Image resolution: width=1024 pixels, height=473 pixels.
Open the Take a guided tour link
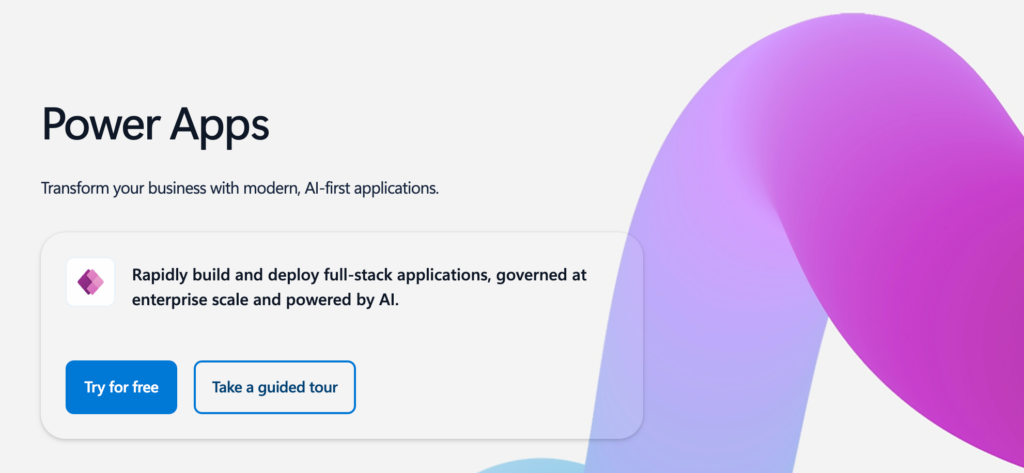pyautogui.click(x=275, y=387)
